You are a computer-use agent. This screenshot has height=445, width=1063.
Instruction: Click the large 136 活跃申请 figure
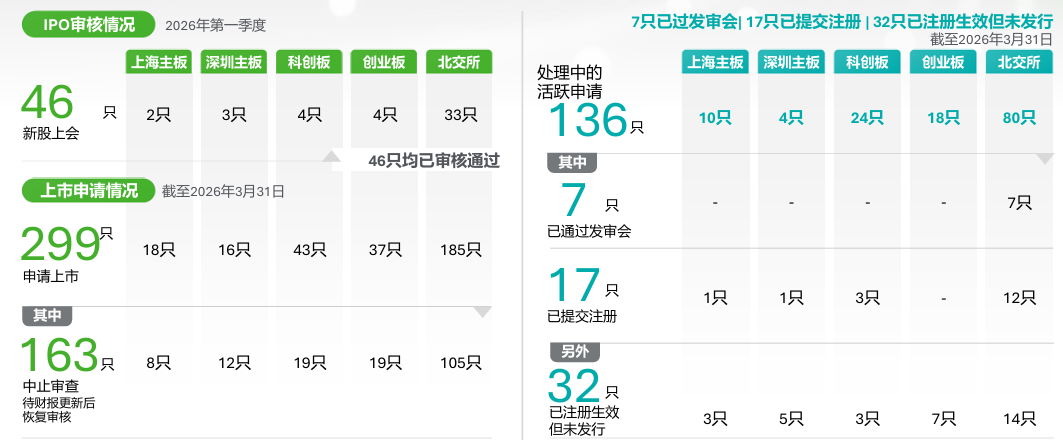[589, 121]
